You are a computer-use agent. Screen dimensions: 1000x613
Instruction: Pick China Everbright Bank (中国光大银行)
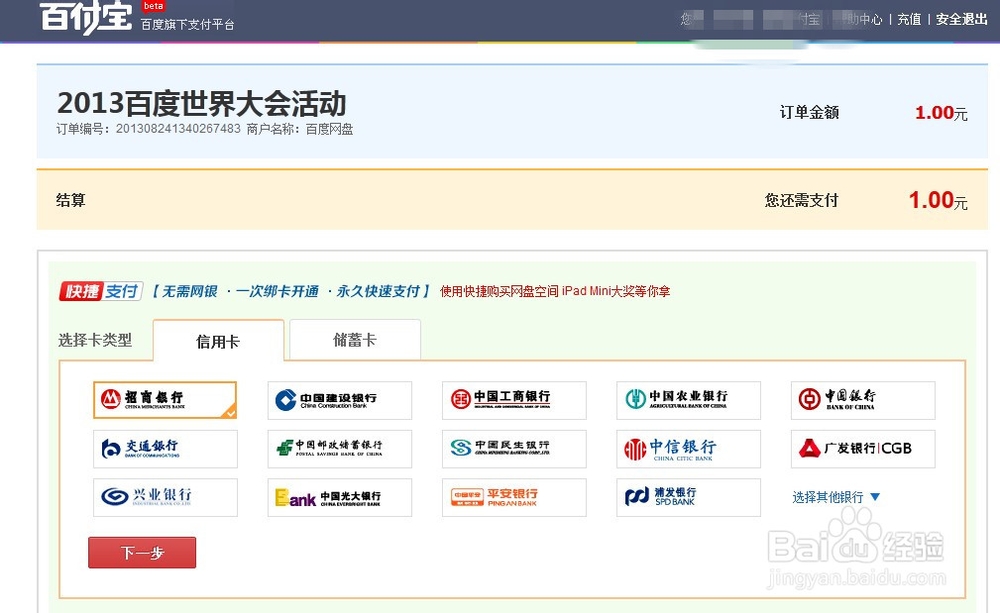(339, 497)
